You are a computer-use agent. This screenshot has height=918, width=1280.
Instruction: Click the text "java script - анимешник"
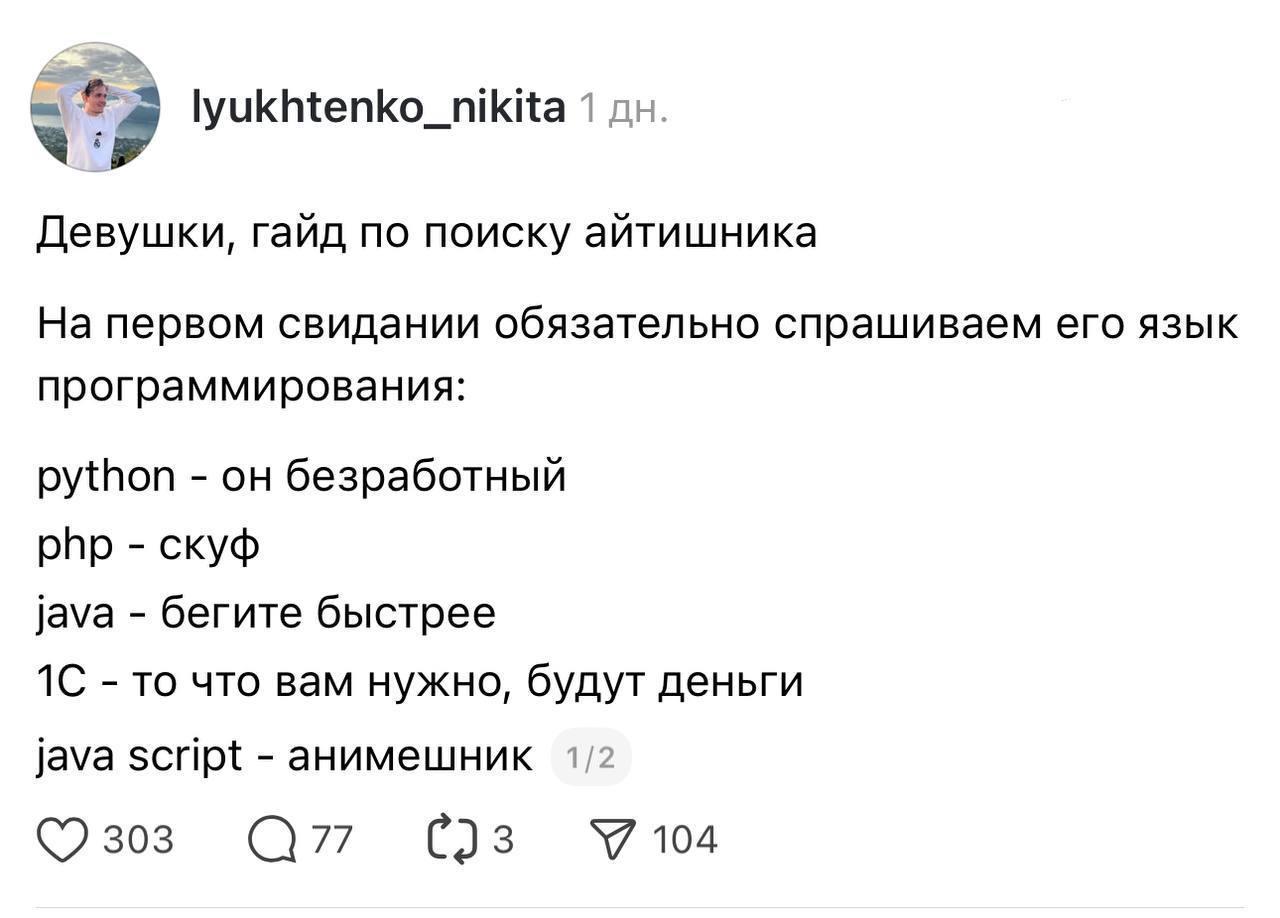pos(285,756)
